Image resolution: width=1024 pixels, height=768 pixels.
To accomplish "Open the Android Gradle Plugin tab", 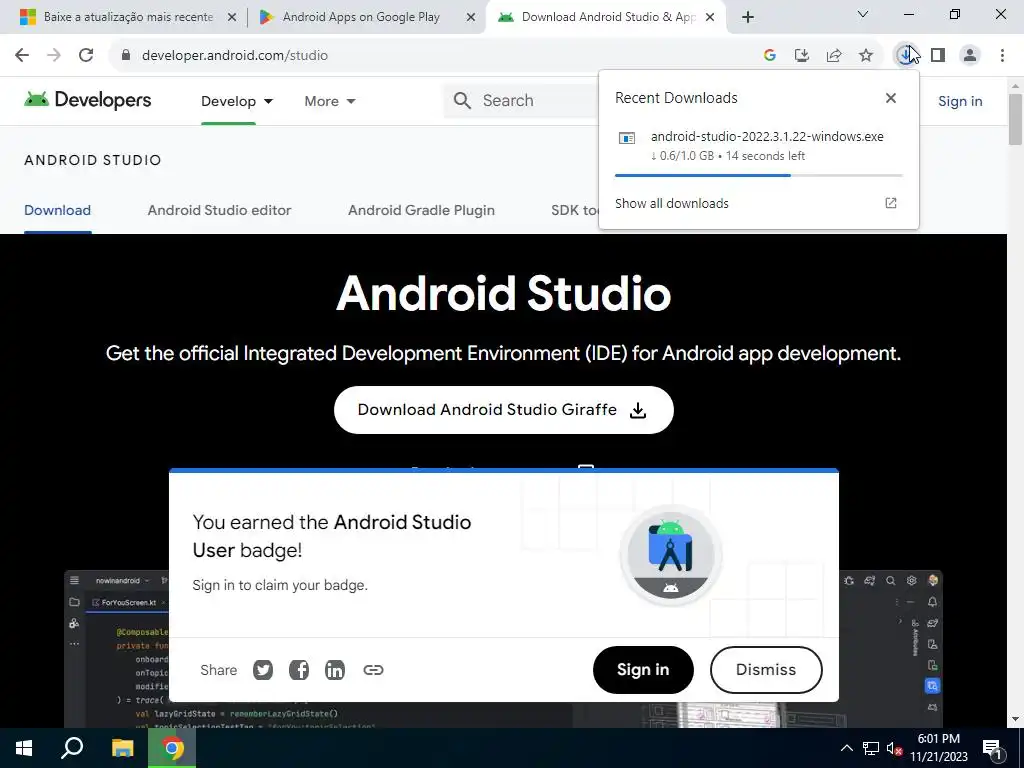I will (x=421, y=210).
